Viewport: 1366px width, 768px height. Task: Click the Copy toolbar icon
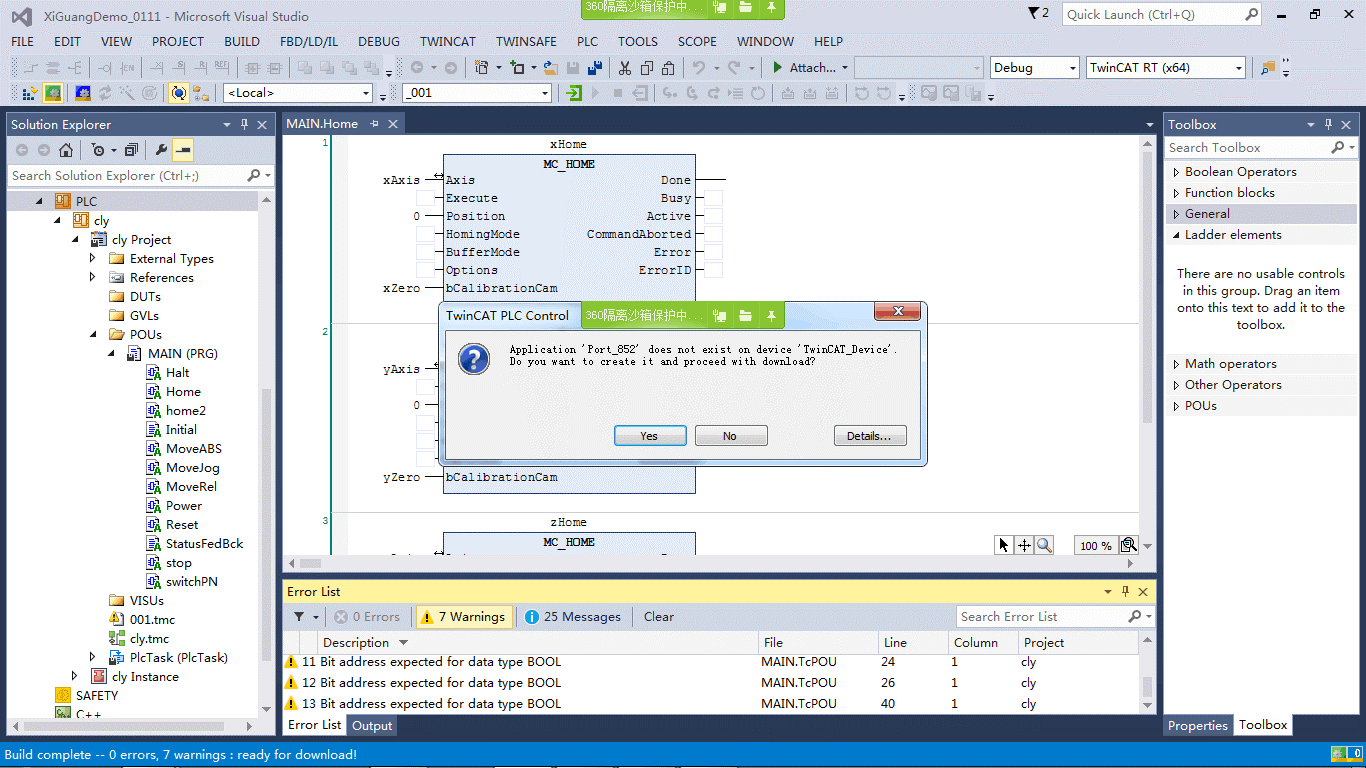tap(647, 68)
